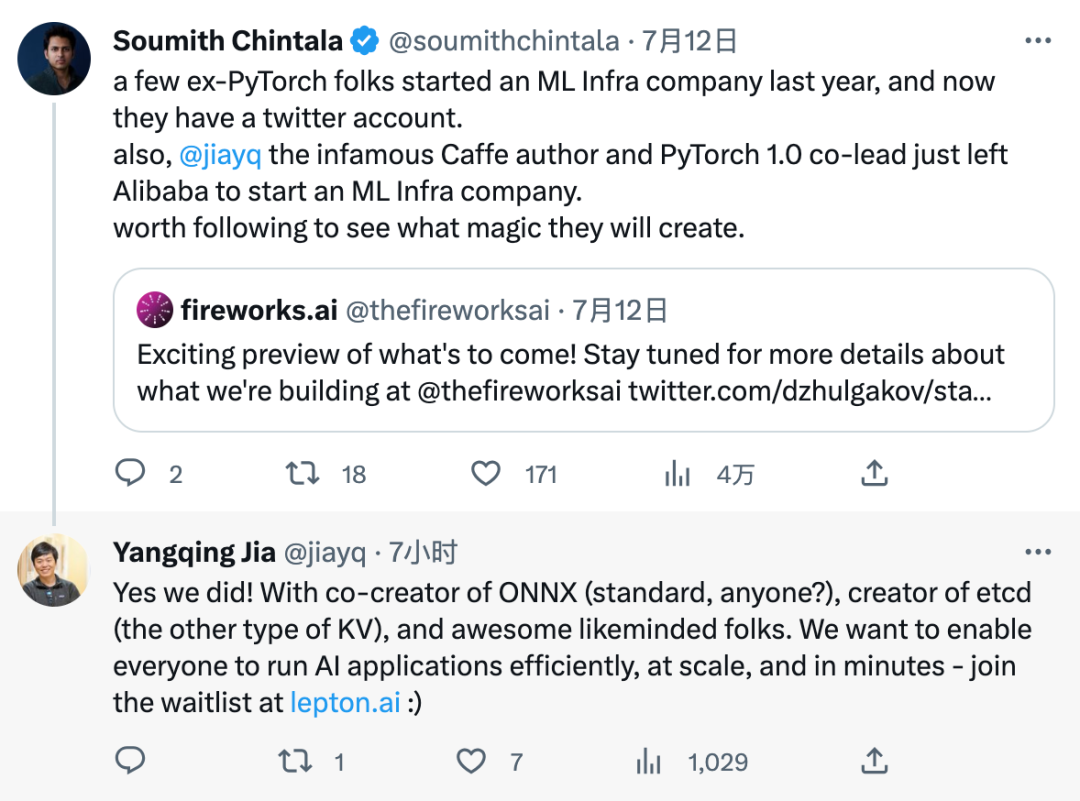Retweet Soumith Chintala's tweet
Image resolution: width=1080 pixels, height=801 pixels.
(x=303, y=472)
